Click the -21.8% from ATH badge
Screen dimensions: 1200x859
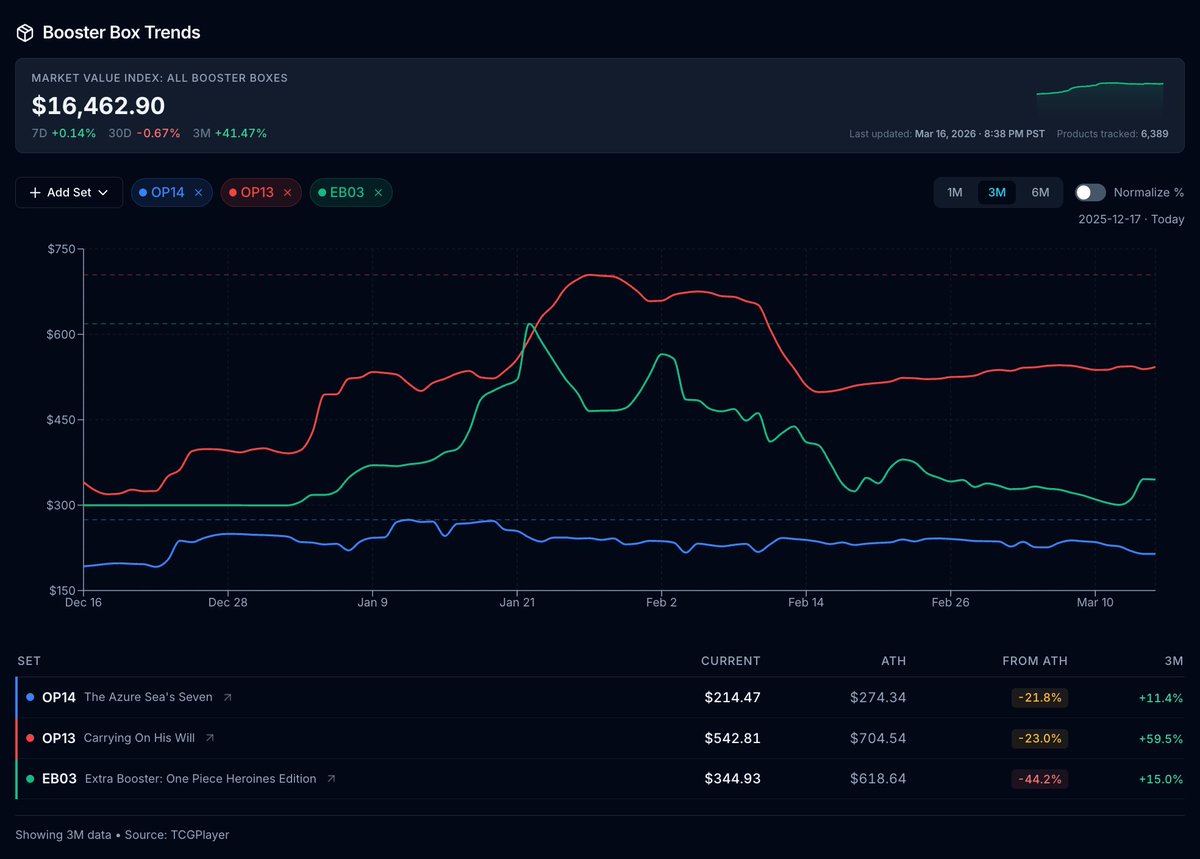pyautogui.click(x=1040, y=698)
